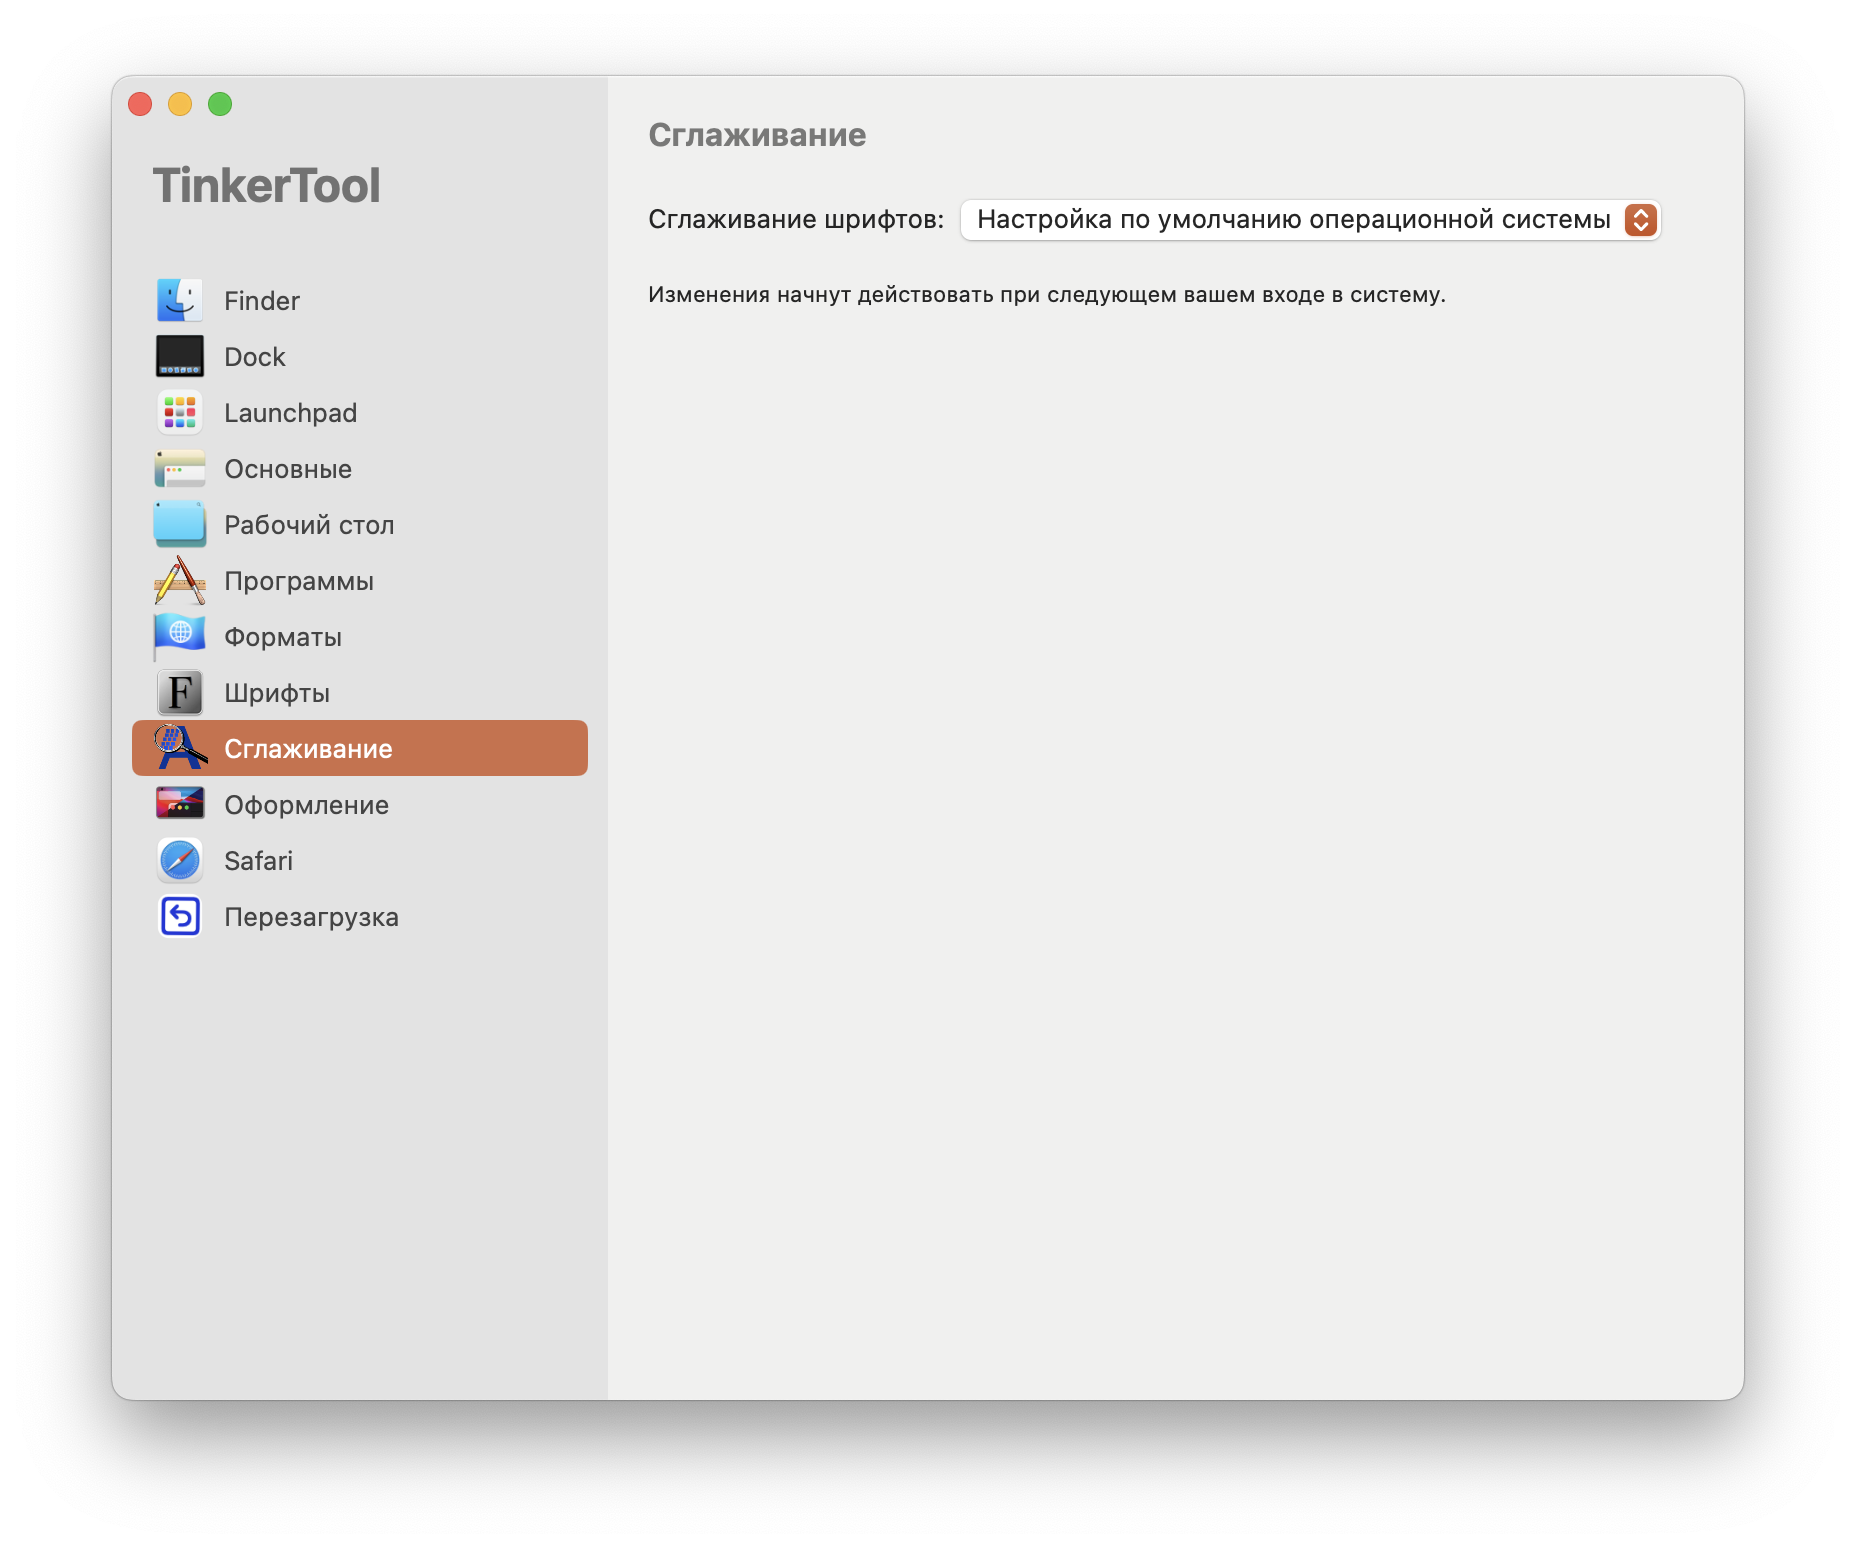Show the Launchpad label pane
This screenshot has height=1548, width=1856.
pyautogui.click(x=291, y=413)
